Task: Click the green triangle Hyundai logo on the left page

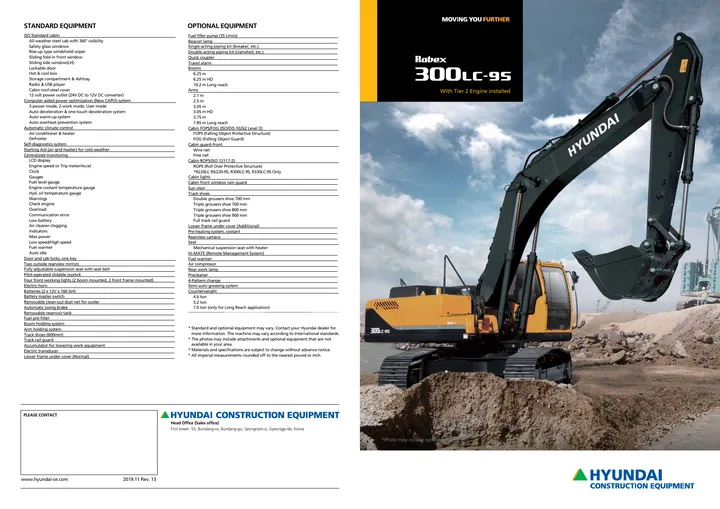Action: click(x=165, y=415)
